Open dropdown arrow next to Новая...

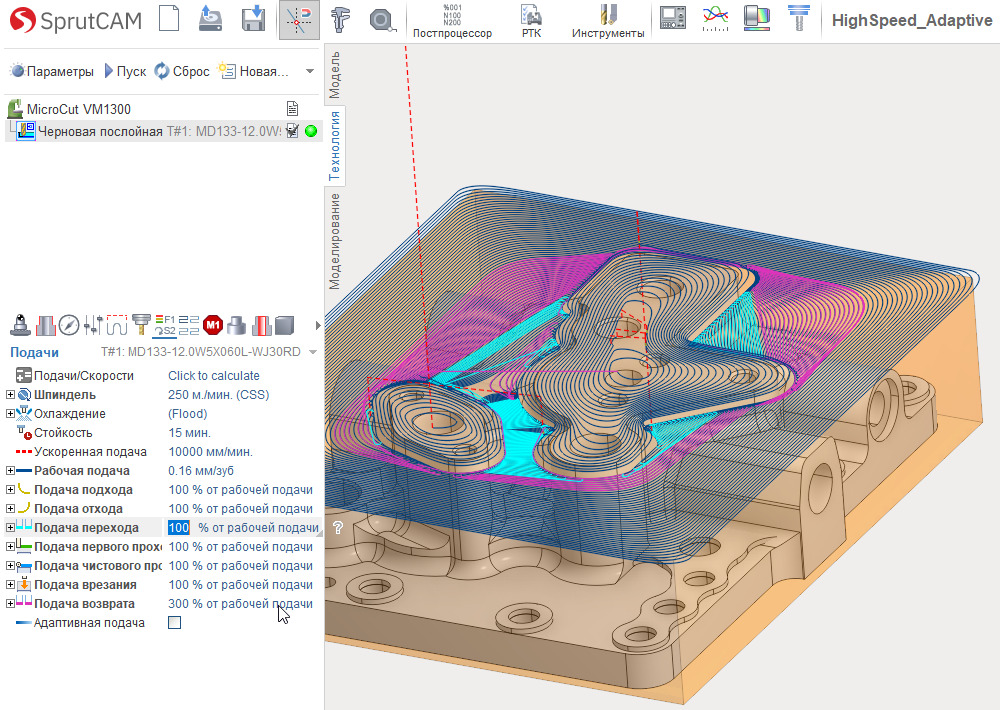tap(310, 71)
